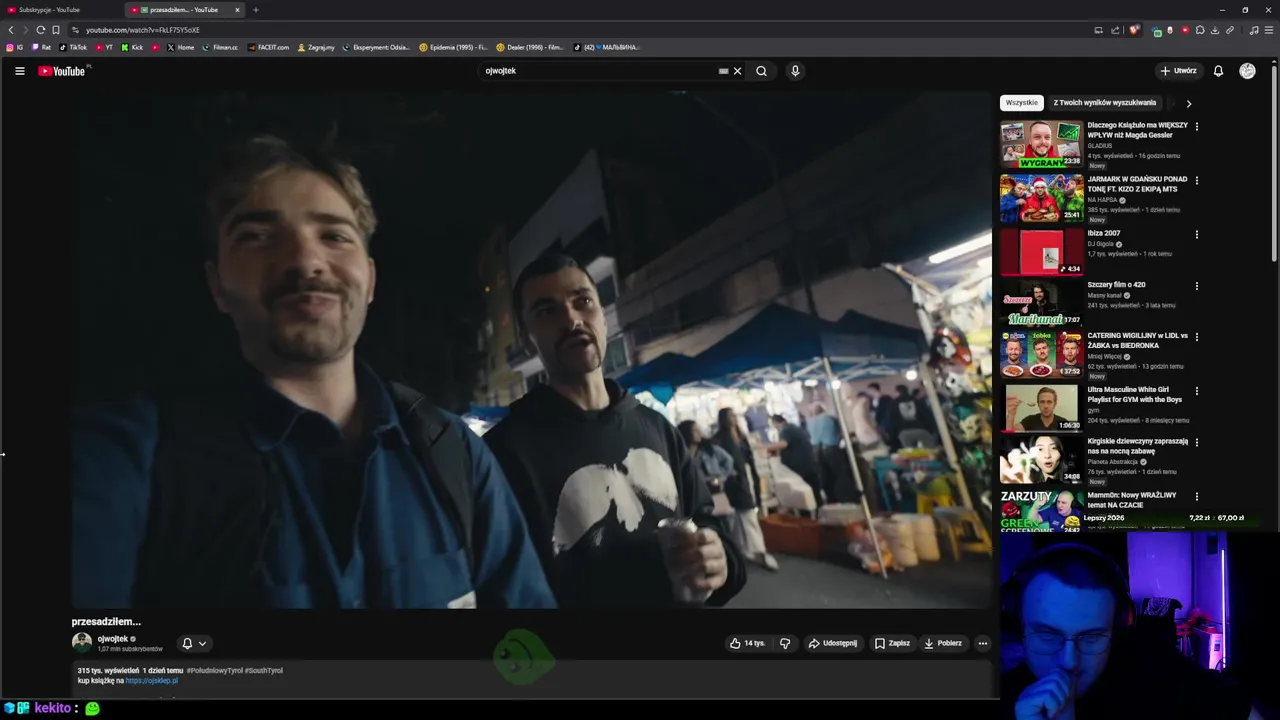Open browser extensions puzzle icon

pyautogui.click(x=1200, y=30)
